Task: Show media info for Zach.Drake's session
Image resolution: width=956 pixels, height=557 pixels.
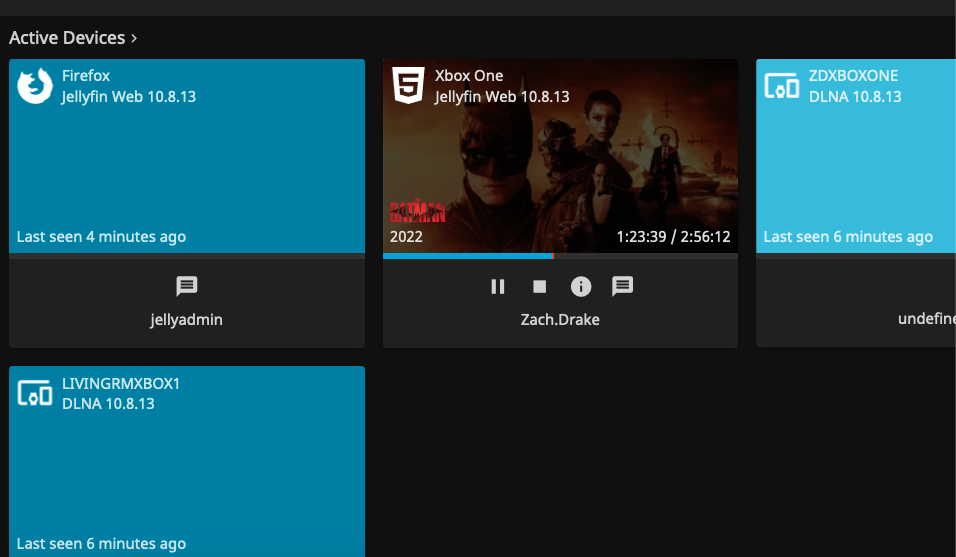Action: tap(581, 287)
